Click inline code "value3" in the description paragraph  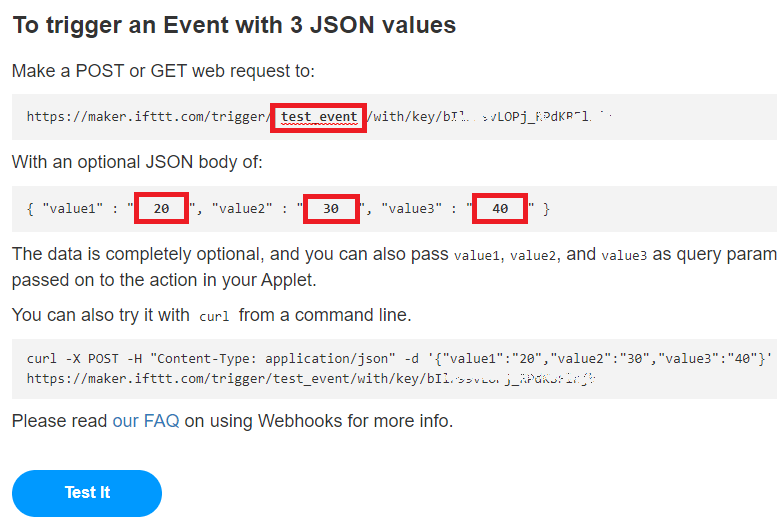coord(624,255)
